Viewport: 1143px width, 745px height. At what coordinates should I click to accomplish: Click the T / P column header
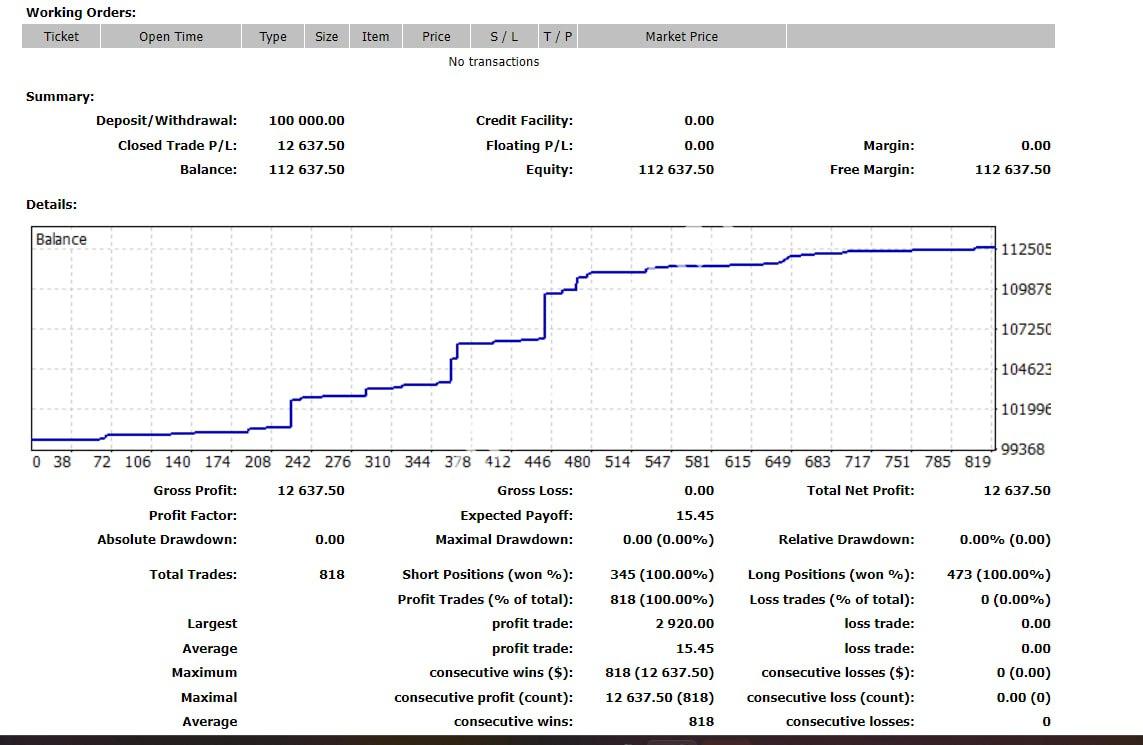click(558, 37)
